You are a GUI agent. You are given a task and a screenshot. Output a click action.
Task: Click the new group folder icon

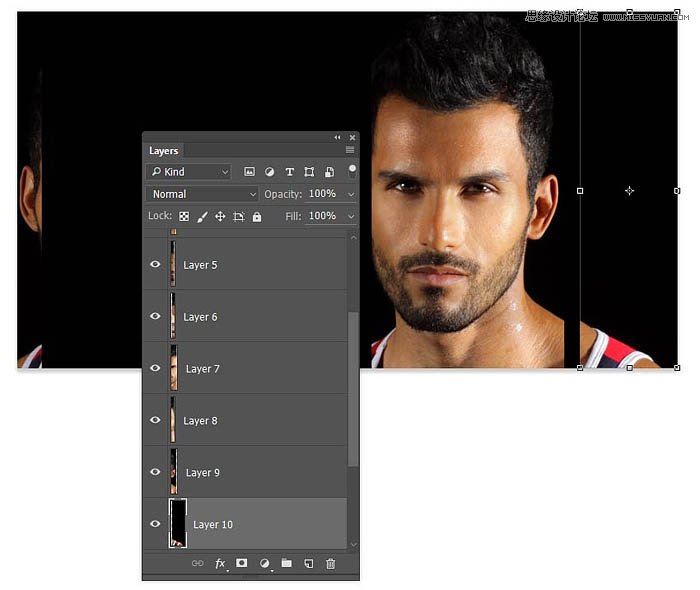coord(286,564)
